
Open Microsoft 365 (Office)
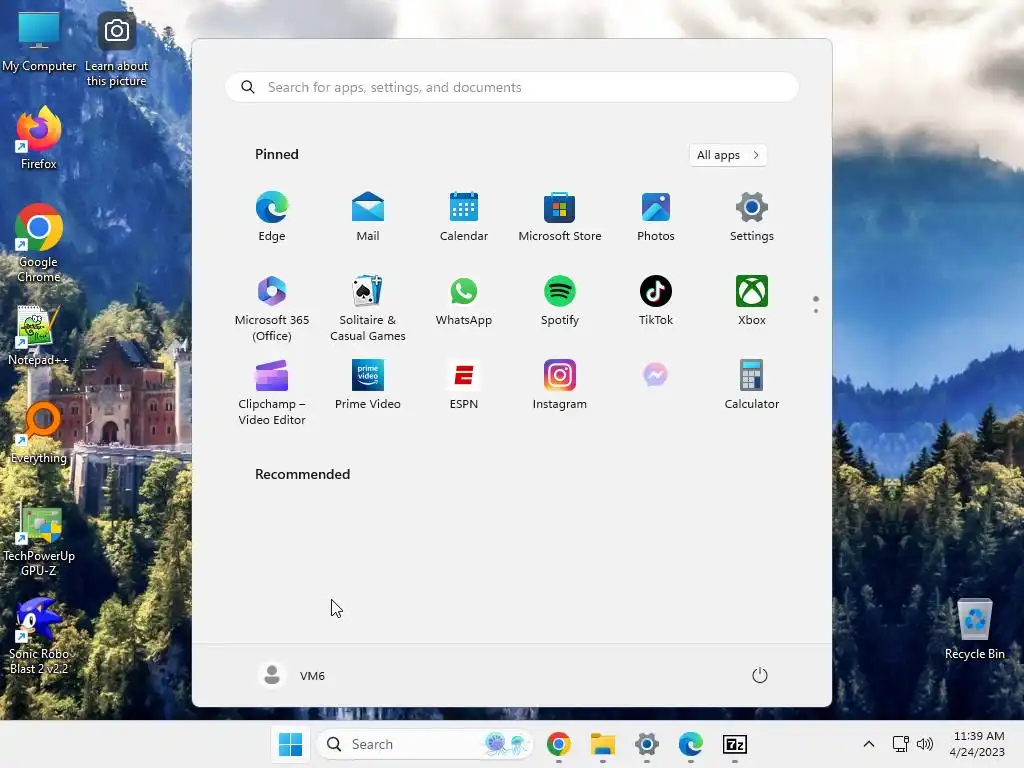(272, 308)
